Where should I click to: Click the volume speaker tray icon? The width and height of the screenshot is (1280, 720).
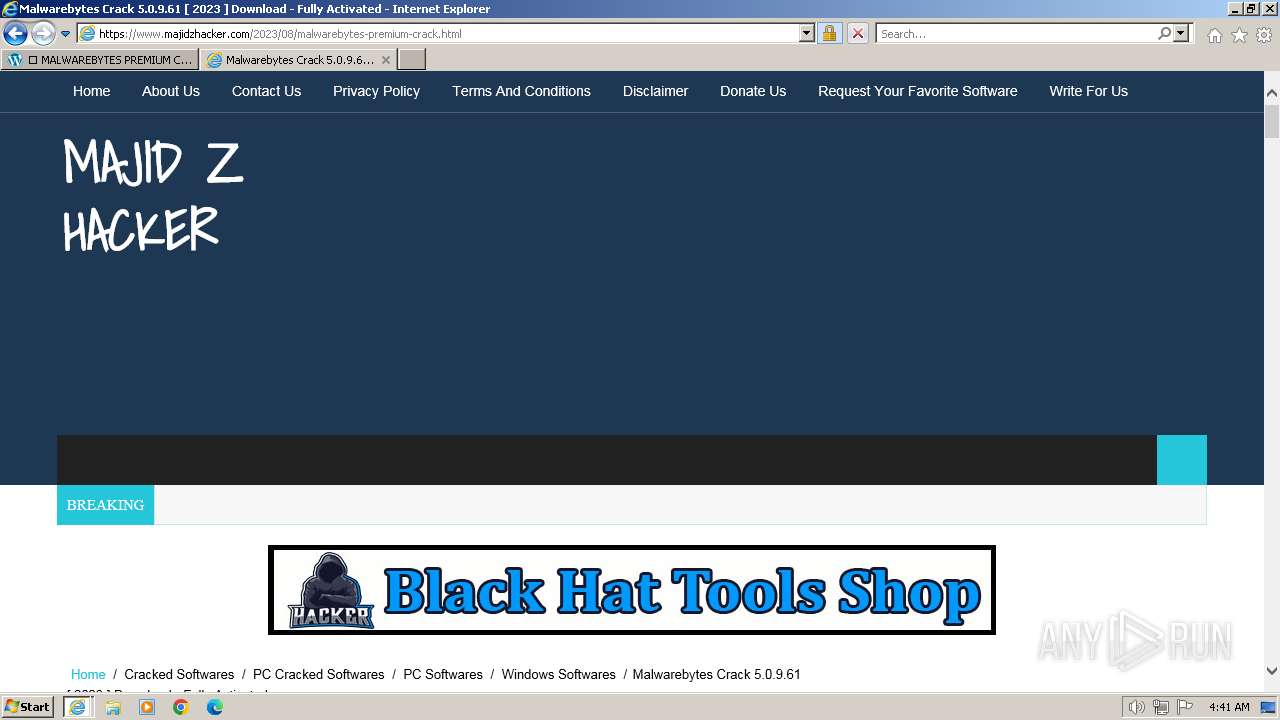[1137, 707]
